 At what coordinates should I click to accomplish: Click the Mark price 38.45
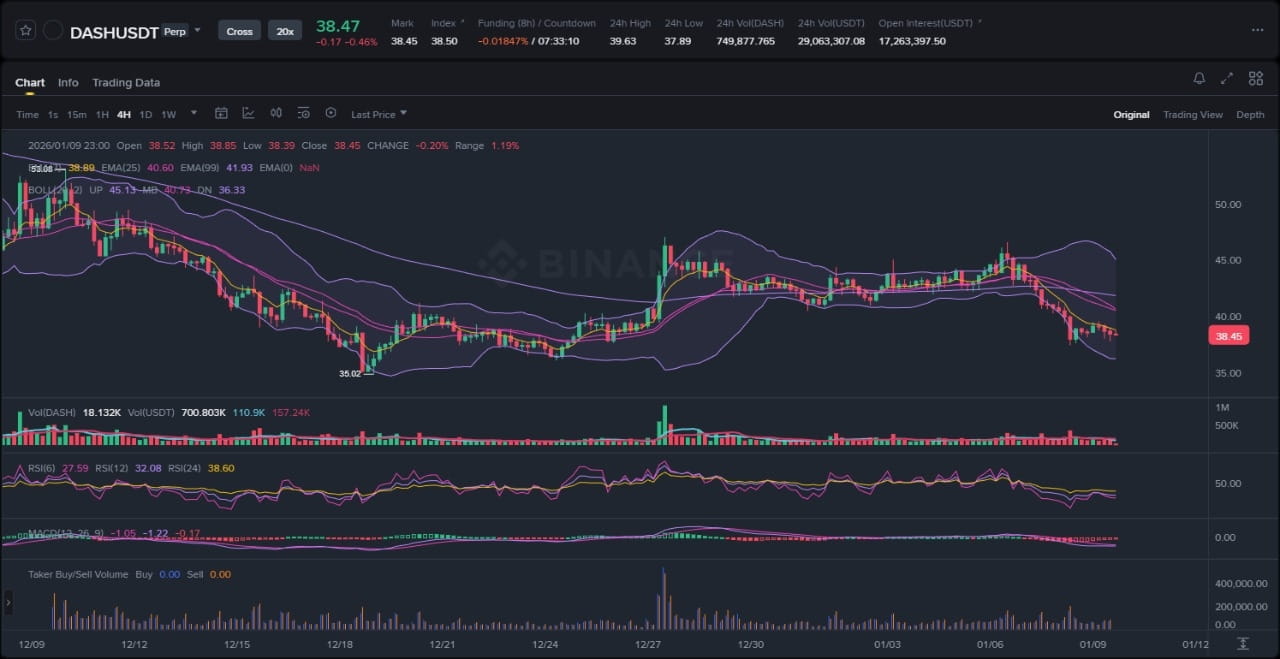pyautogui.click(x=404, y=41)
